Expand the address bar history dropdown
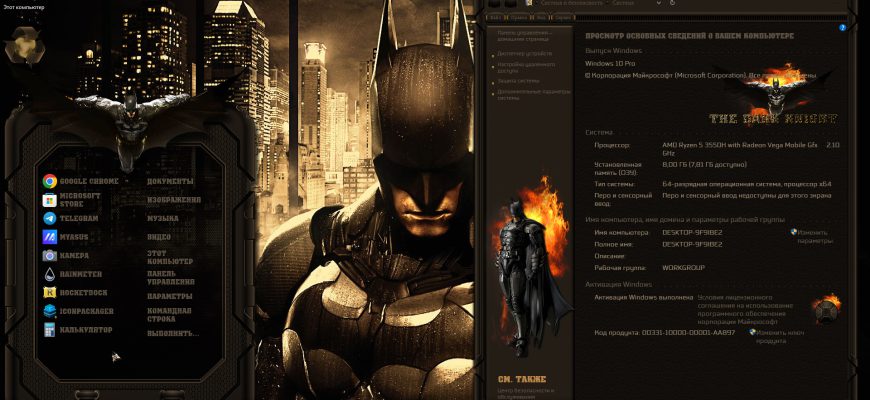The image size is (870, 400). click(659, 3)
